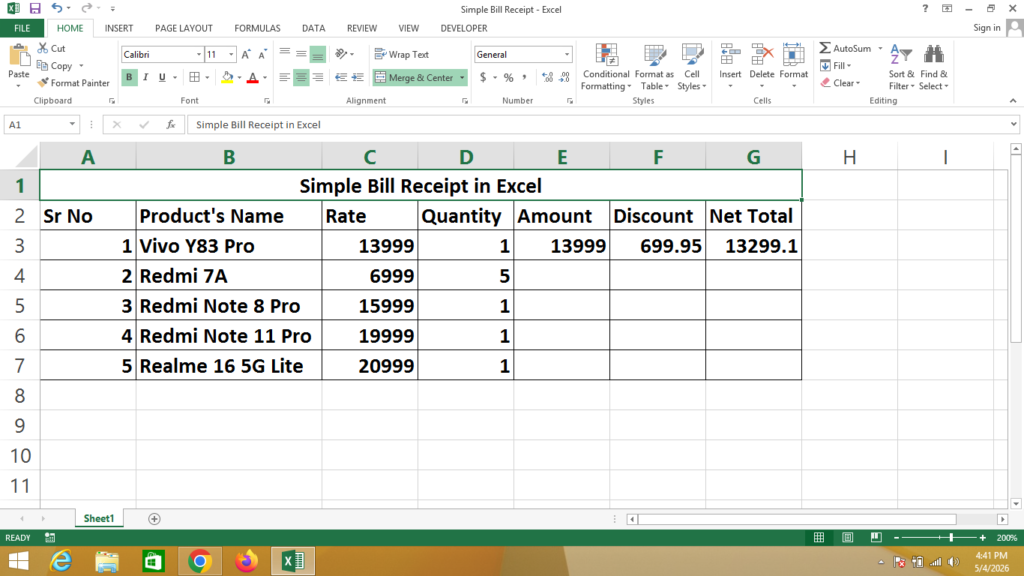Expand the Name Box dropdown
This screenshot has height=576, width=1024.
pyautogui.click(x=72, y=124)
